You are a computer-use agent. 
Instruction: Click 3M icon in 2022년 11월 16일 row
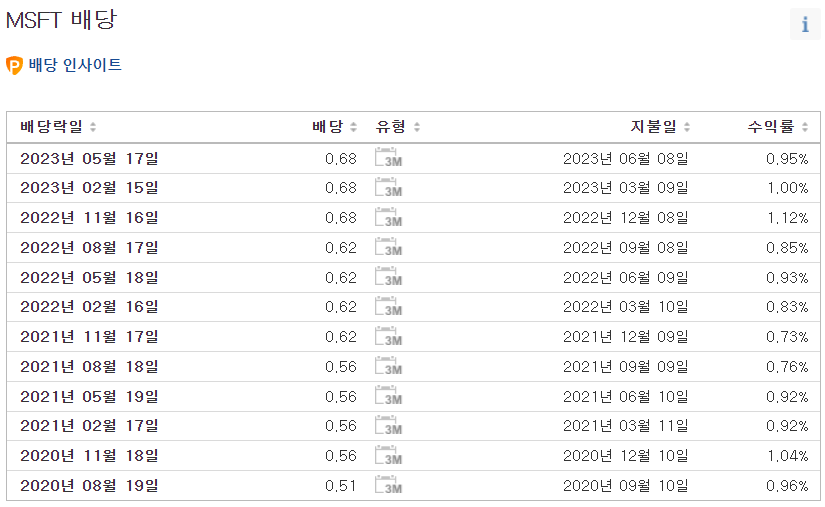pyautogui.click(x=388, y=217)
